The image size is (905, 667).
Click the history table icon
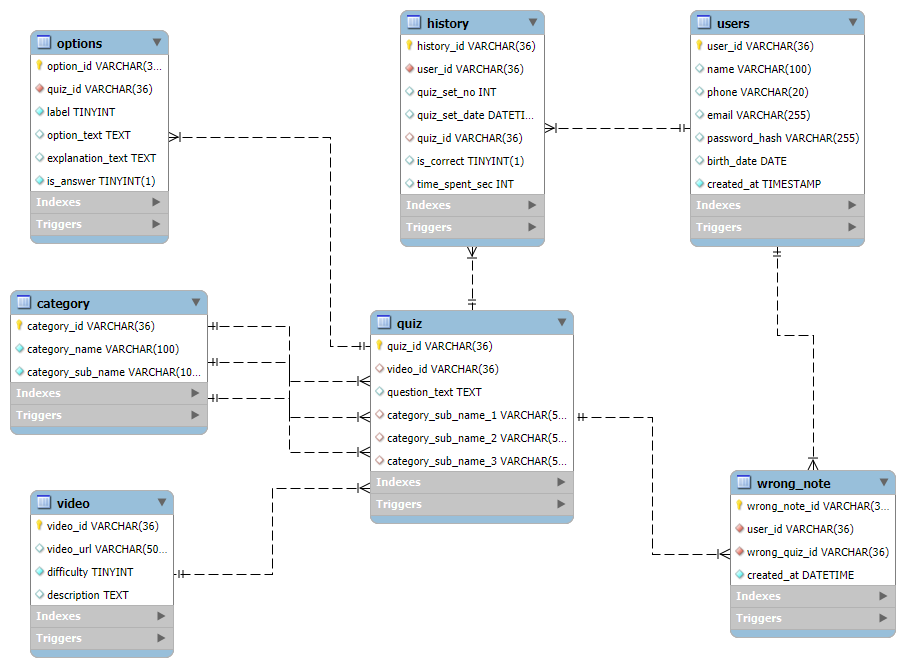(414, 23)
